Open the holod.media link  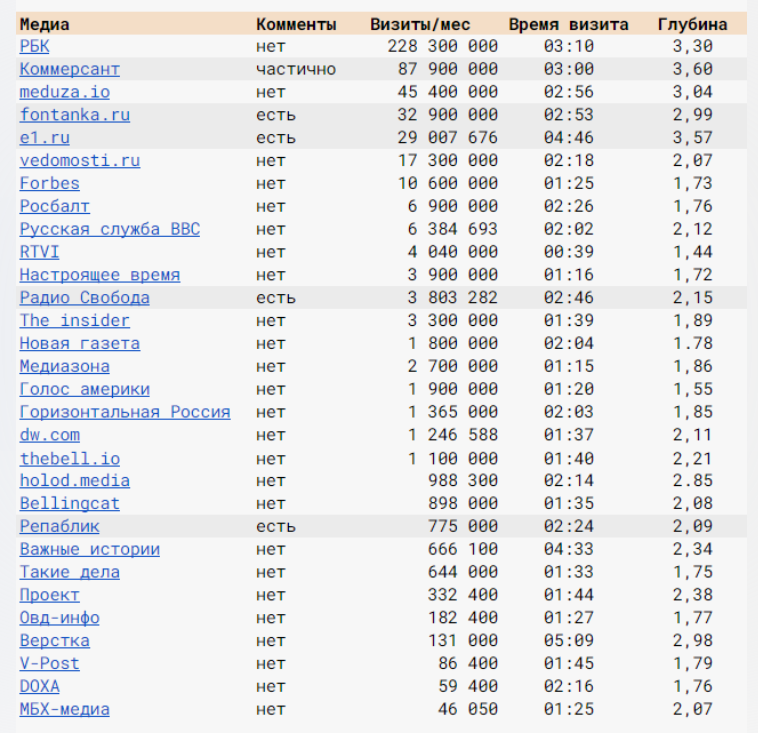[x=74, y=481]
